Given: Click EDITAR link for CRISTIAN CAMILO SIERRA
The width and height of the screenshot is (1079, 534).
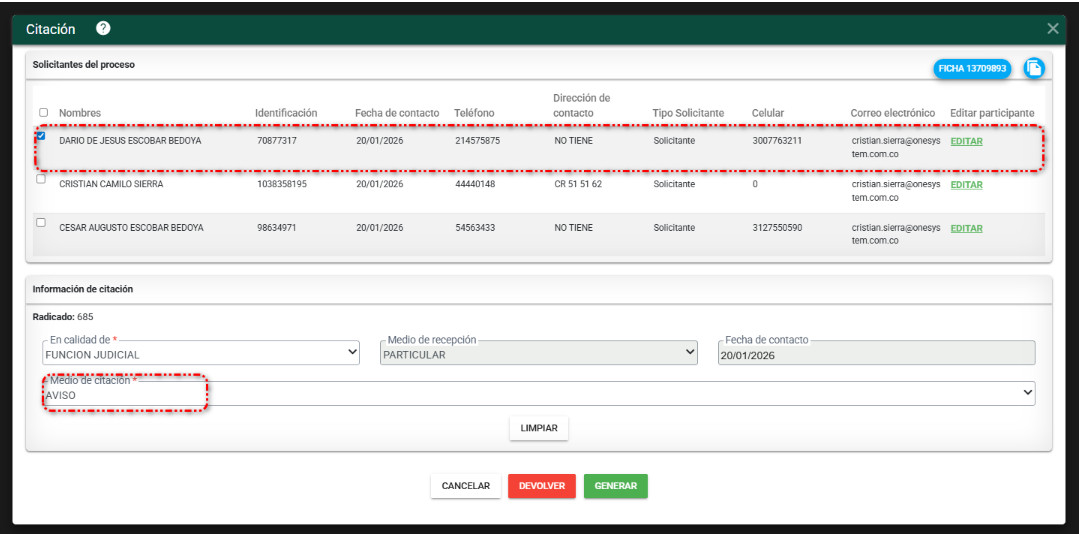Looking at the screenshot, I should (966, 185).
